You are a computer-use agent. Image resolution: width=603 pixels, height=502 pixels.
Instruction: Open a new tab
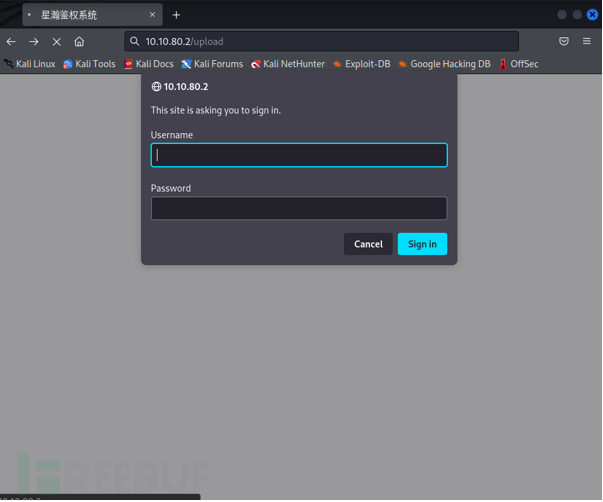pyautogui.click(x=176, y=15)
